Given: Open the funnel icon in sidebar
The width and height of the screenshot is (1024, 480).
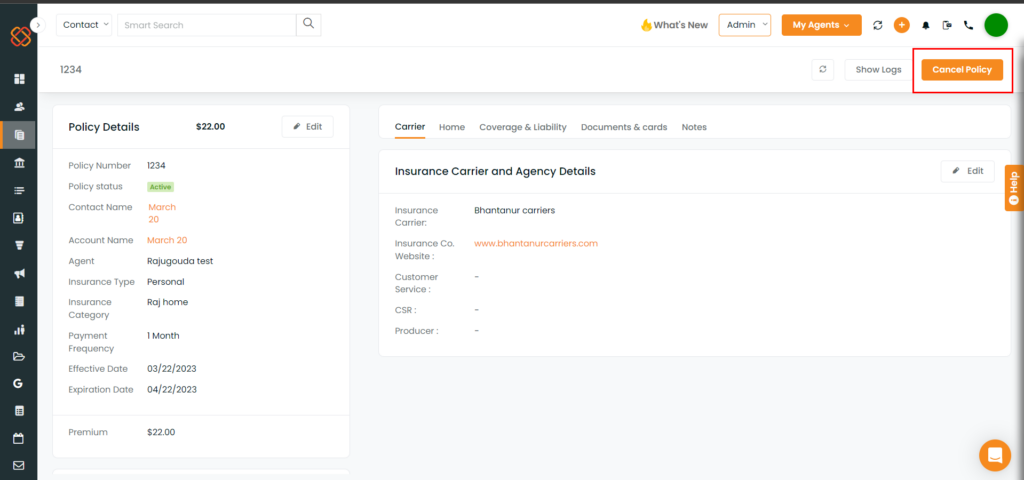Looking at the screenshot, I should 20,246.
